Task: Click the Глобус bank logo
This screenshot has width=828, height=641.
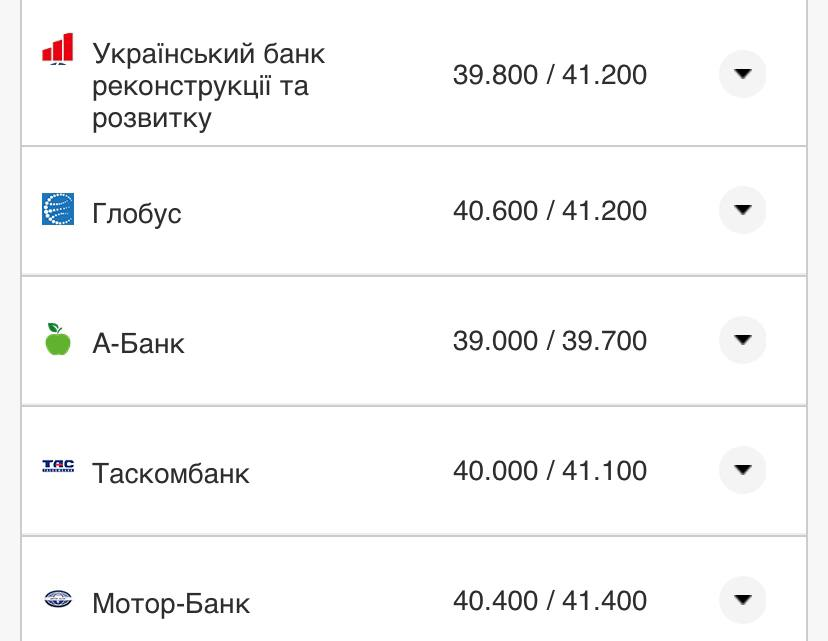Action: (x=58, y=211)
